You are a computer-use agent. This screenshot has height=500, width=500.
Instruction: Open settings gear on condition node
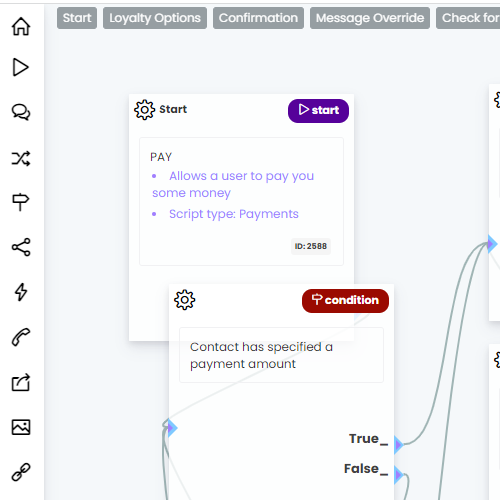coord(184,300)
